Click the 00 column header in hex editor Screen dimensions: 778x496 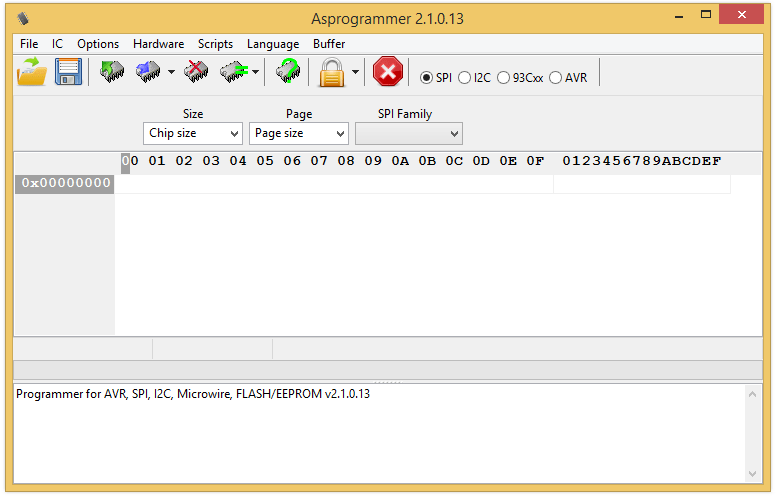pyautogui.click(x=130, y=161)
